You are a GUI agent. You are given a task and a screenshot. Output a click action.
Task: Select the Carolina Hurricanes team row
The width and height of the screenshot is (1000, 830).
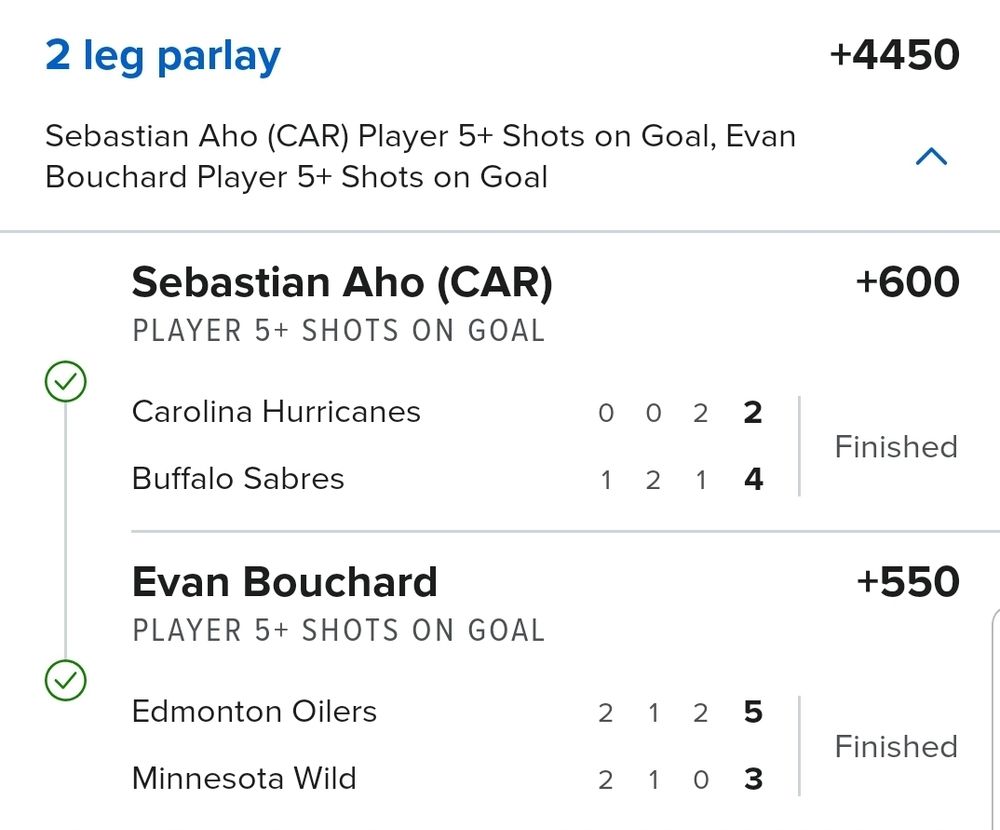276,412
